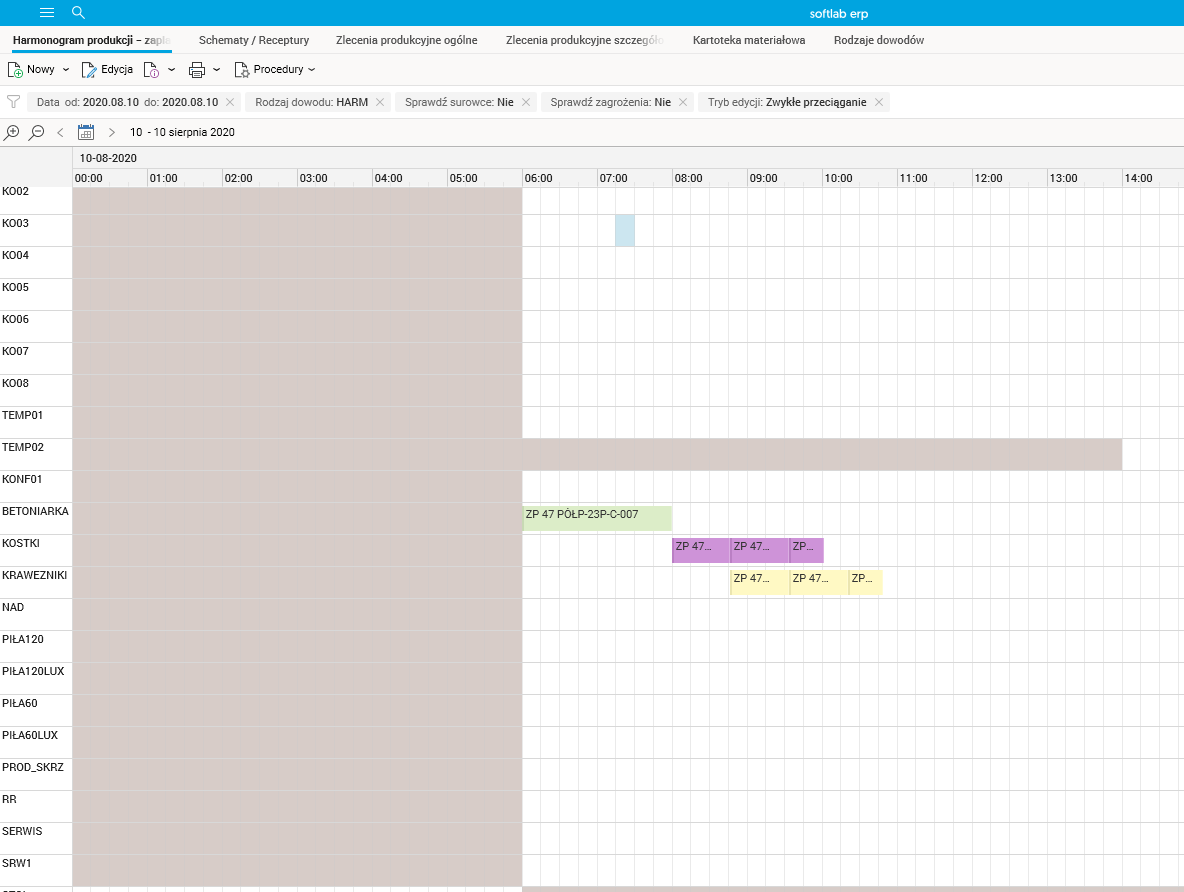
Task: Remove the Data od/do date filter
Action: (230, 102)
